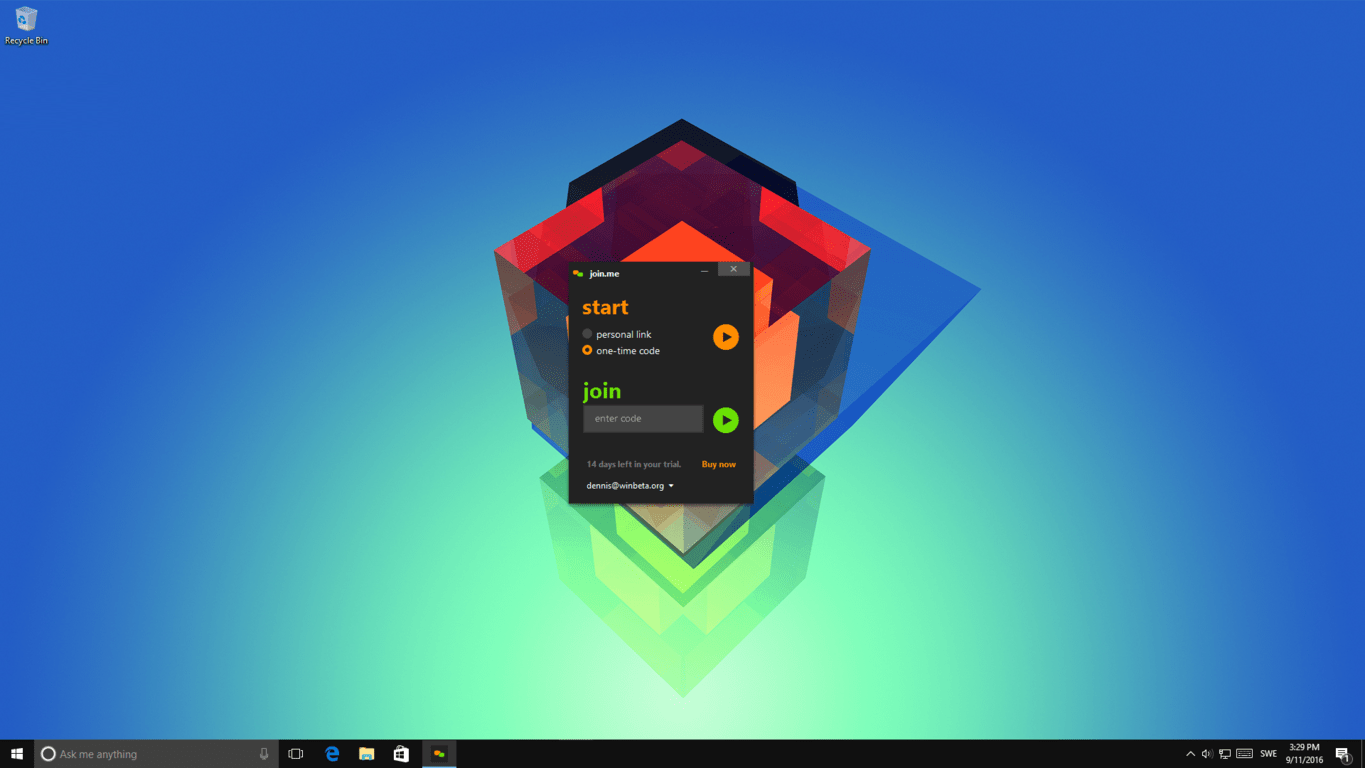
Task: Focus the enter code field
Action: 643,419
